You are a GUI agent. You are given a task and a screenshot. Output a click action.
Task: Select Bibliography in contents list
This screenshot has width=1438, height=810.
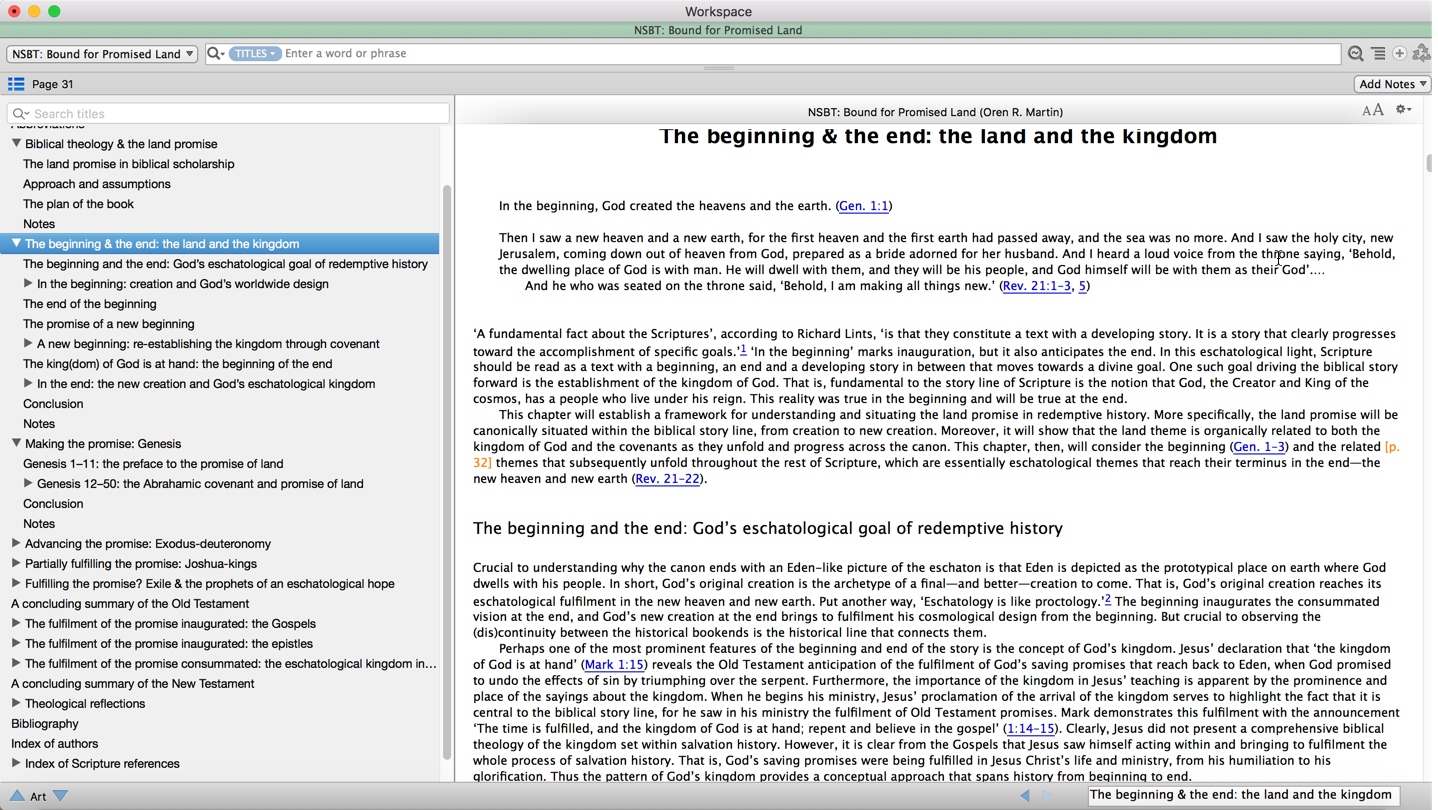(45, 724)
